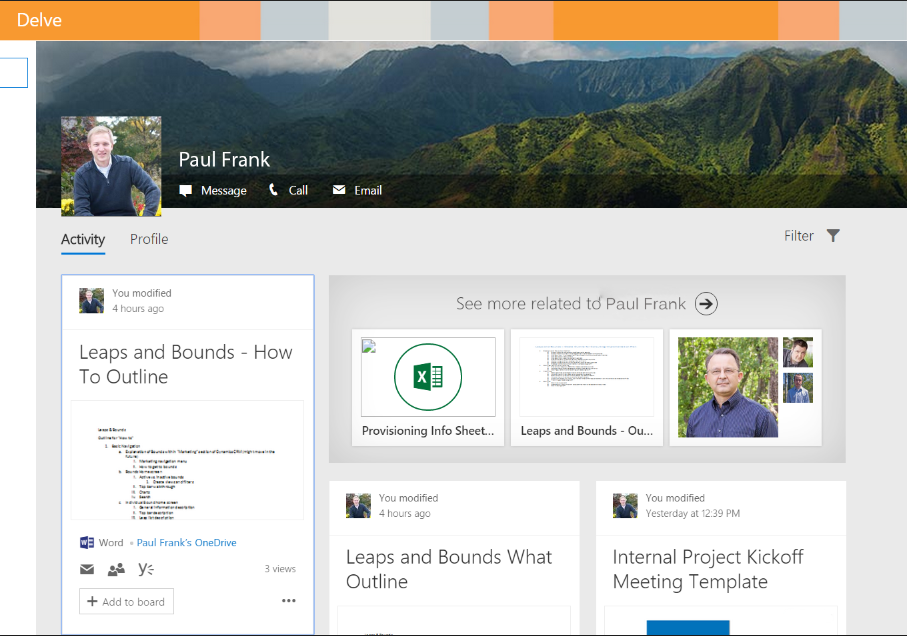Click the 3 views text
This screenshot has width=907, height=636.
[x=280, y=569]
